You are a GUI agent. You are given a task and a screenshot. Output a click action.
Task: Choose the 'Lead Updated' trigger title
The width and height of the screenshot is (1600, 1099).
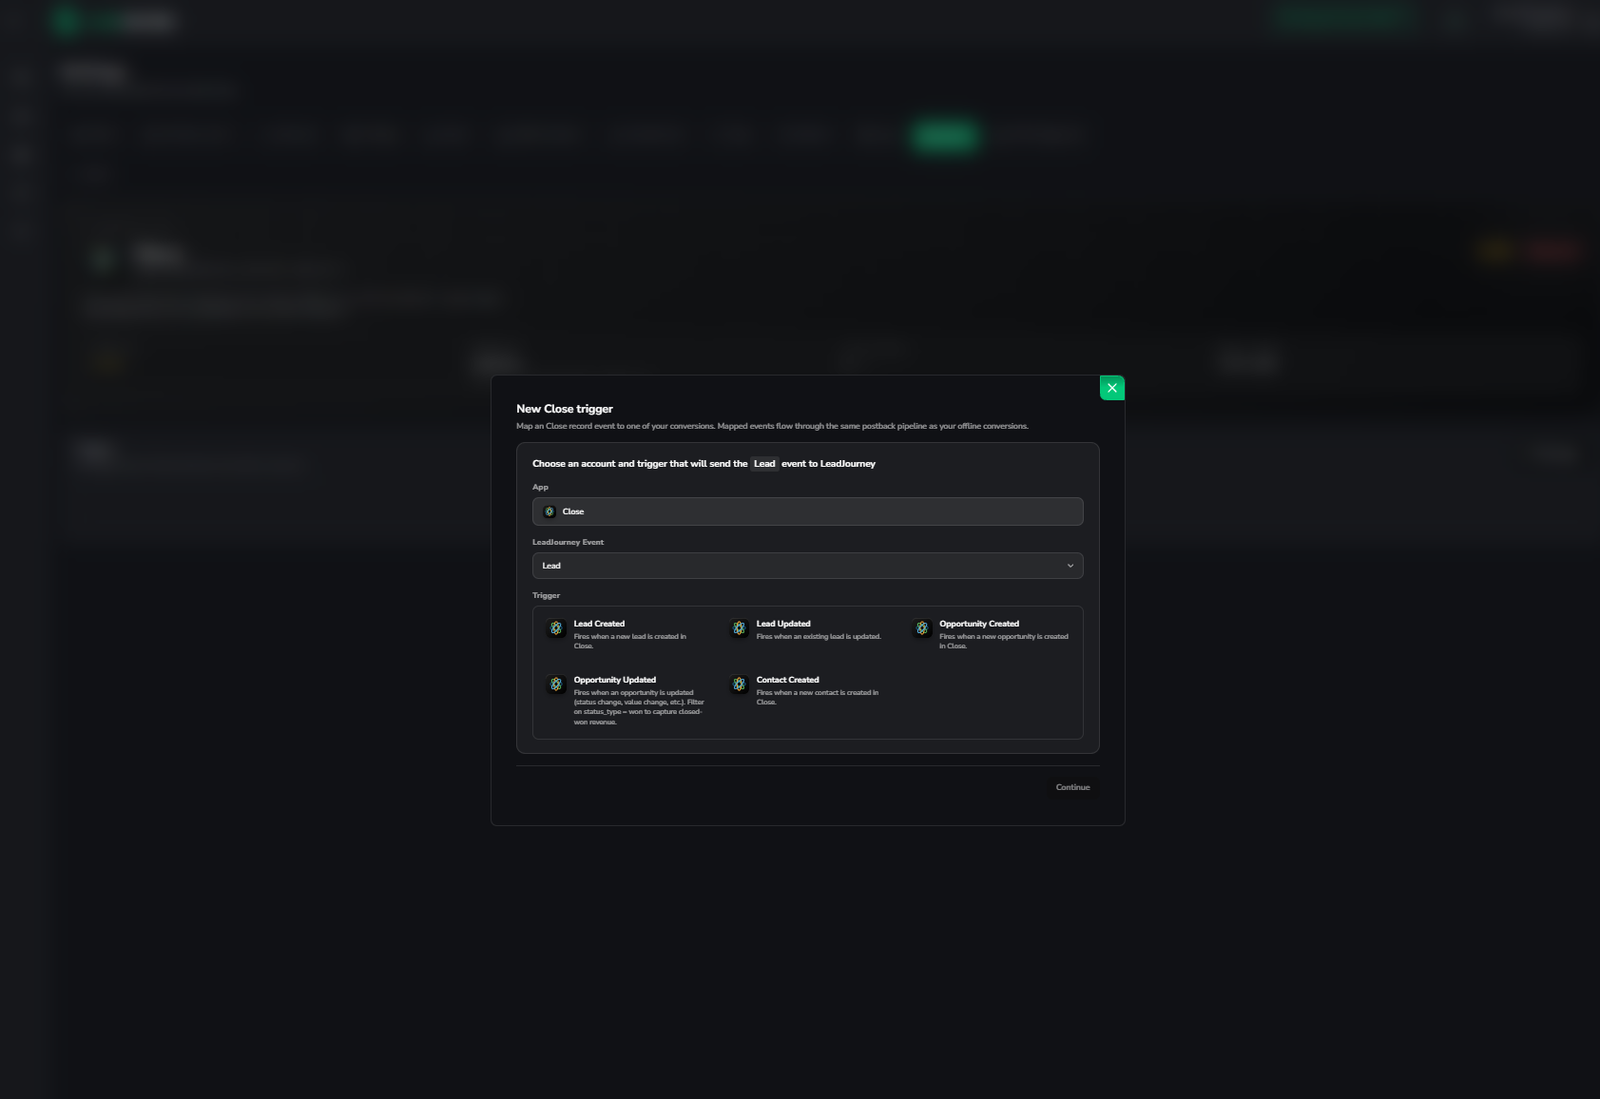[783, 623]
